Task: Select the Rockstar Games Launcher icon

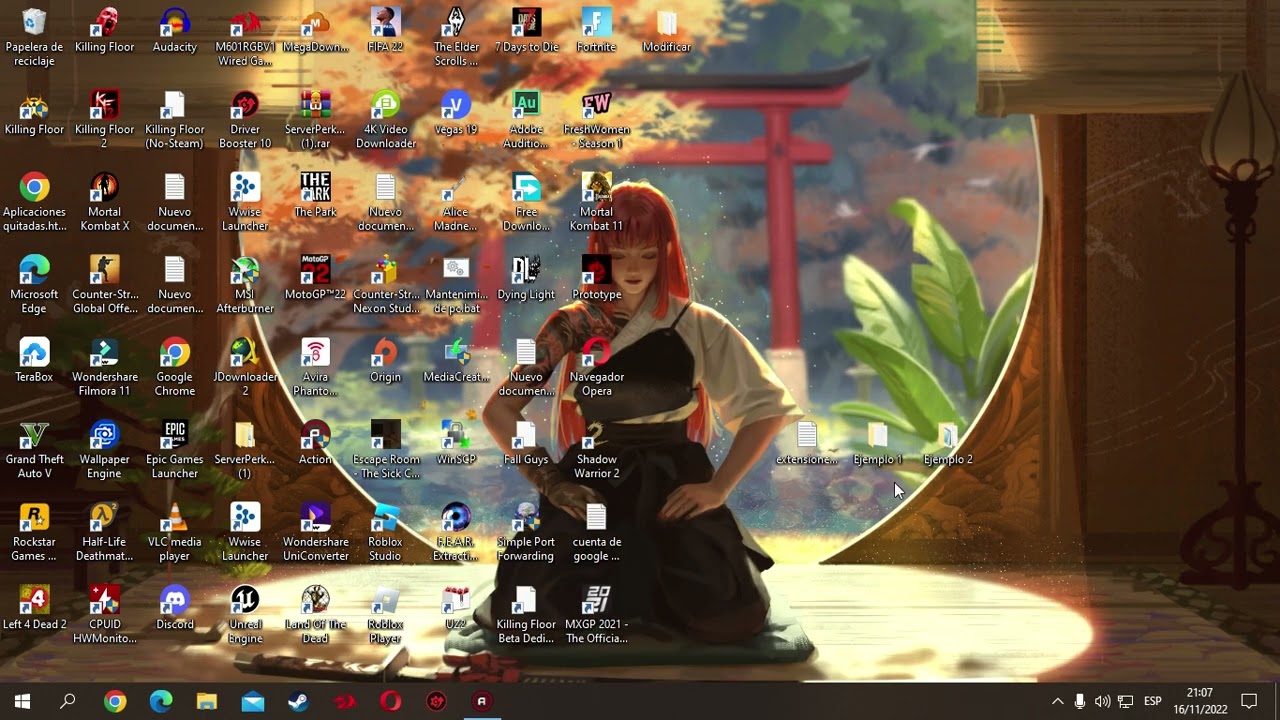Action: tap(34, 533)
